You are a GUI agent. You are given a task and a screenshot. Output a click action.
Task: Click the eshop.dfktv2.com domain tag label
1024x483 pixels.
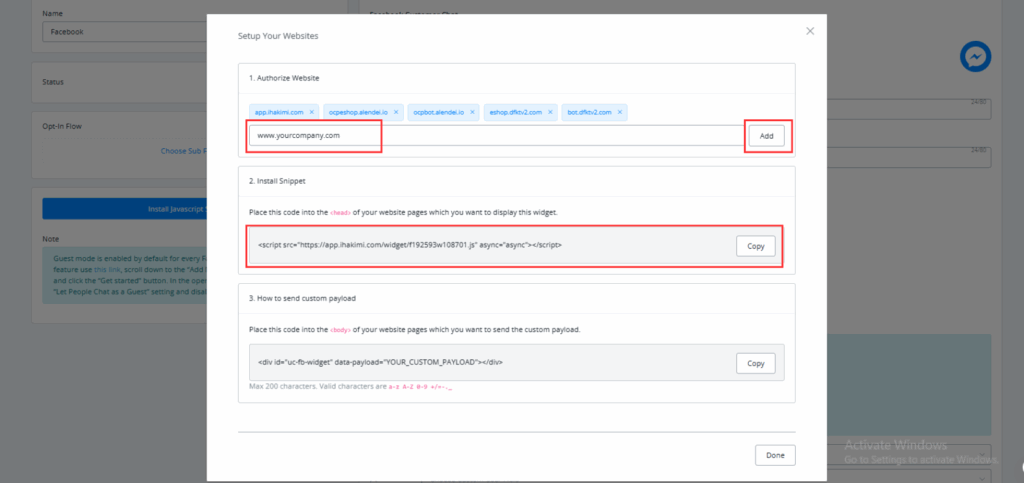point(515,112)
